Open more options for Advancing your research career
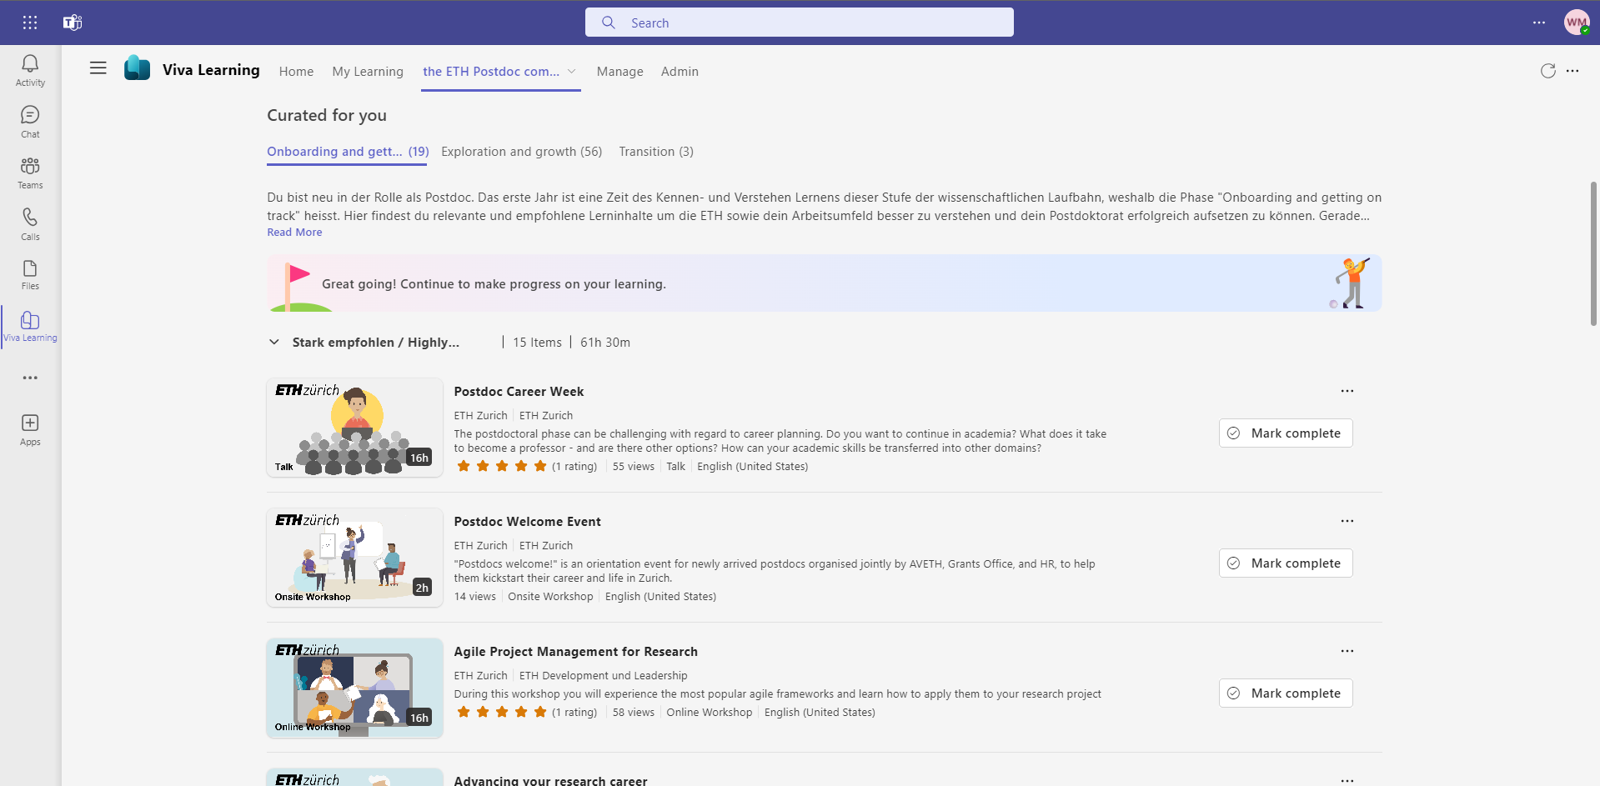Viewport: 1600px width, 786px height. [1347, 780]
